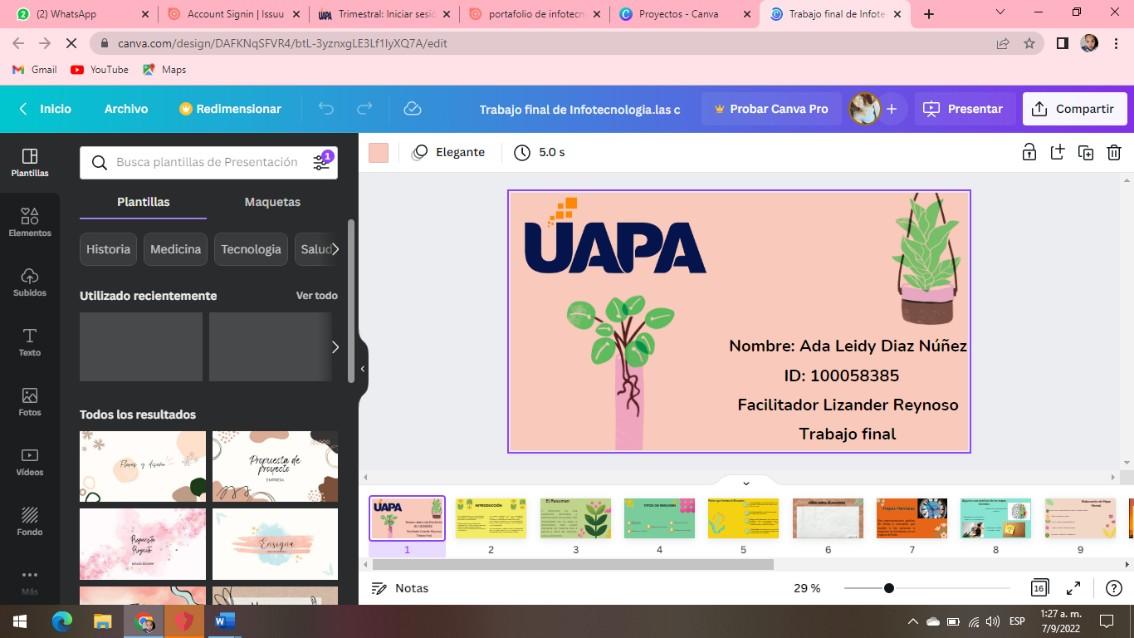This screenshot has height=638, width=1134.
Task: Open Microsoft Edge from the taskbar
Action: click(x=61, y=621)
